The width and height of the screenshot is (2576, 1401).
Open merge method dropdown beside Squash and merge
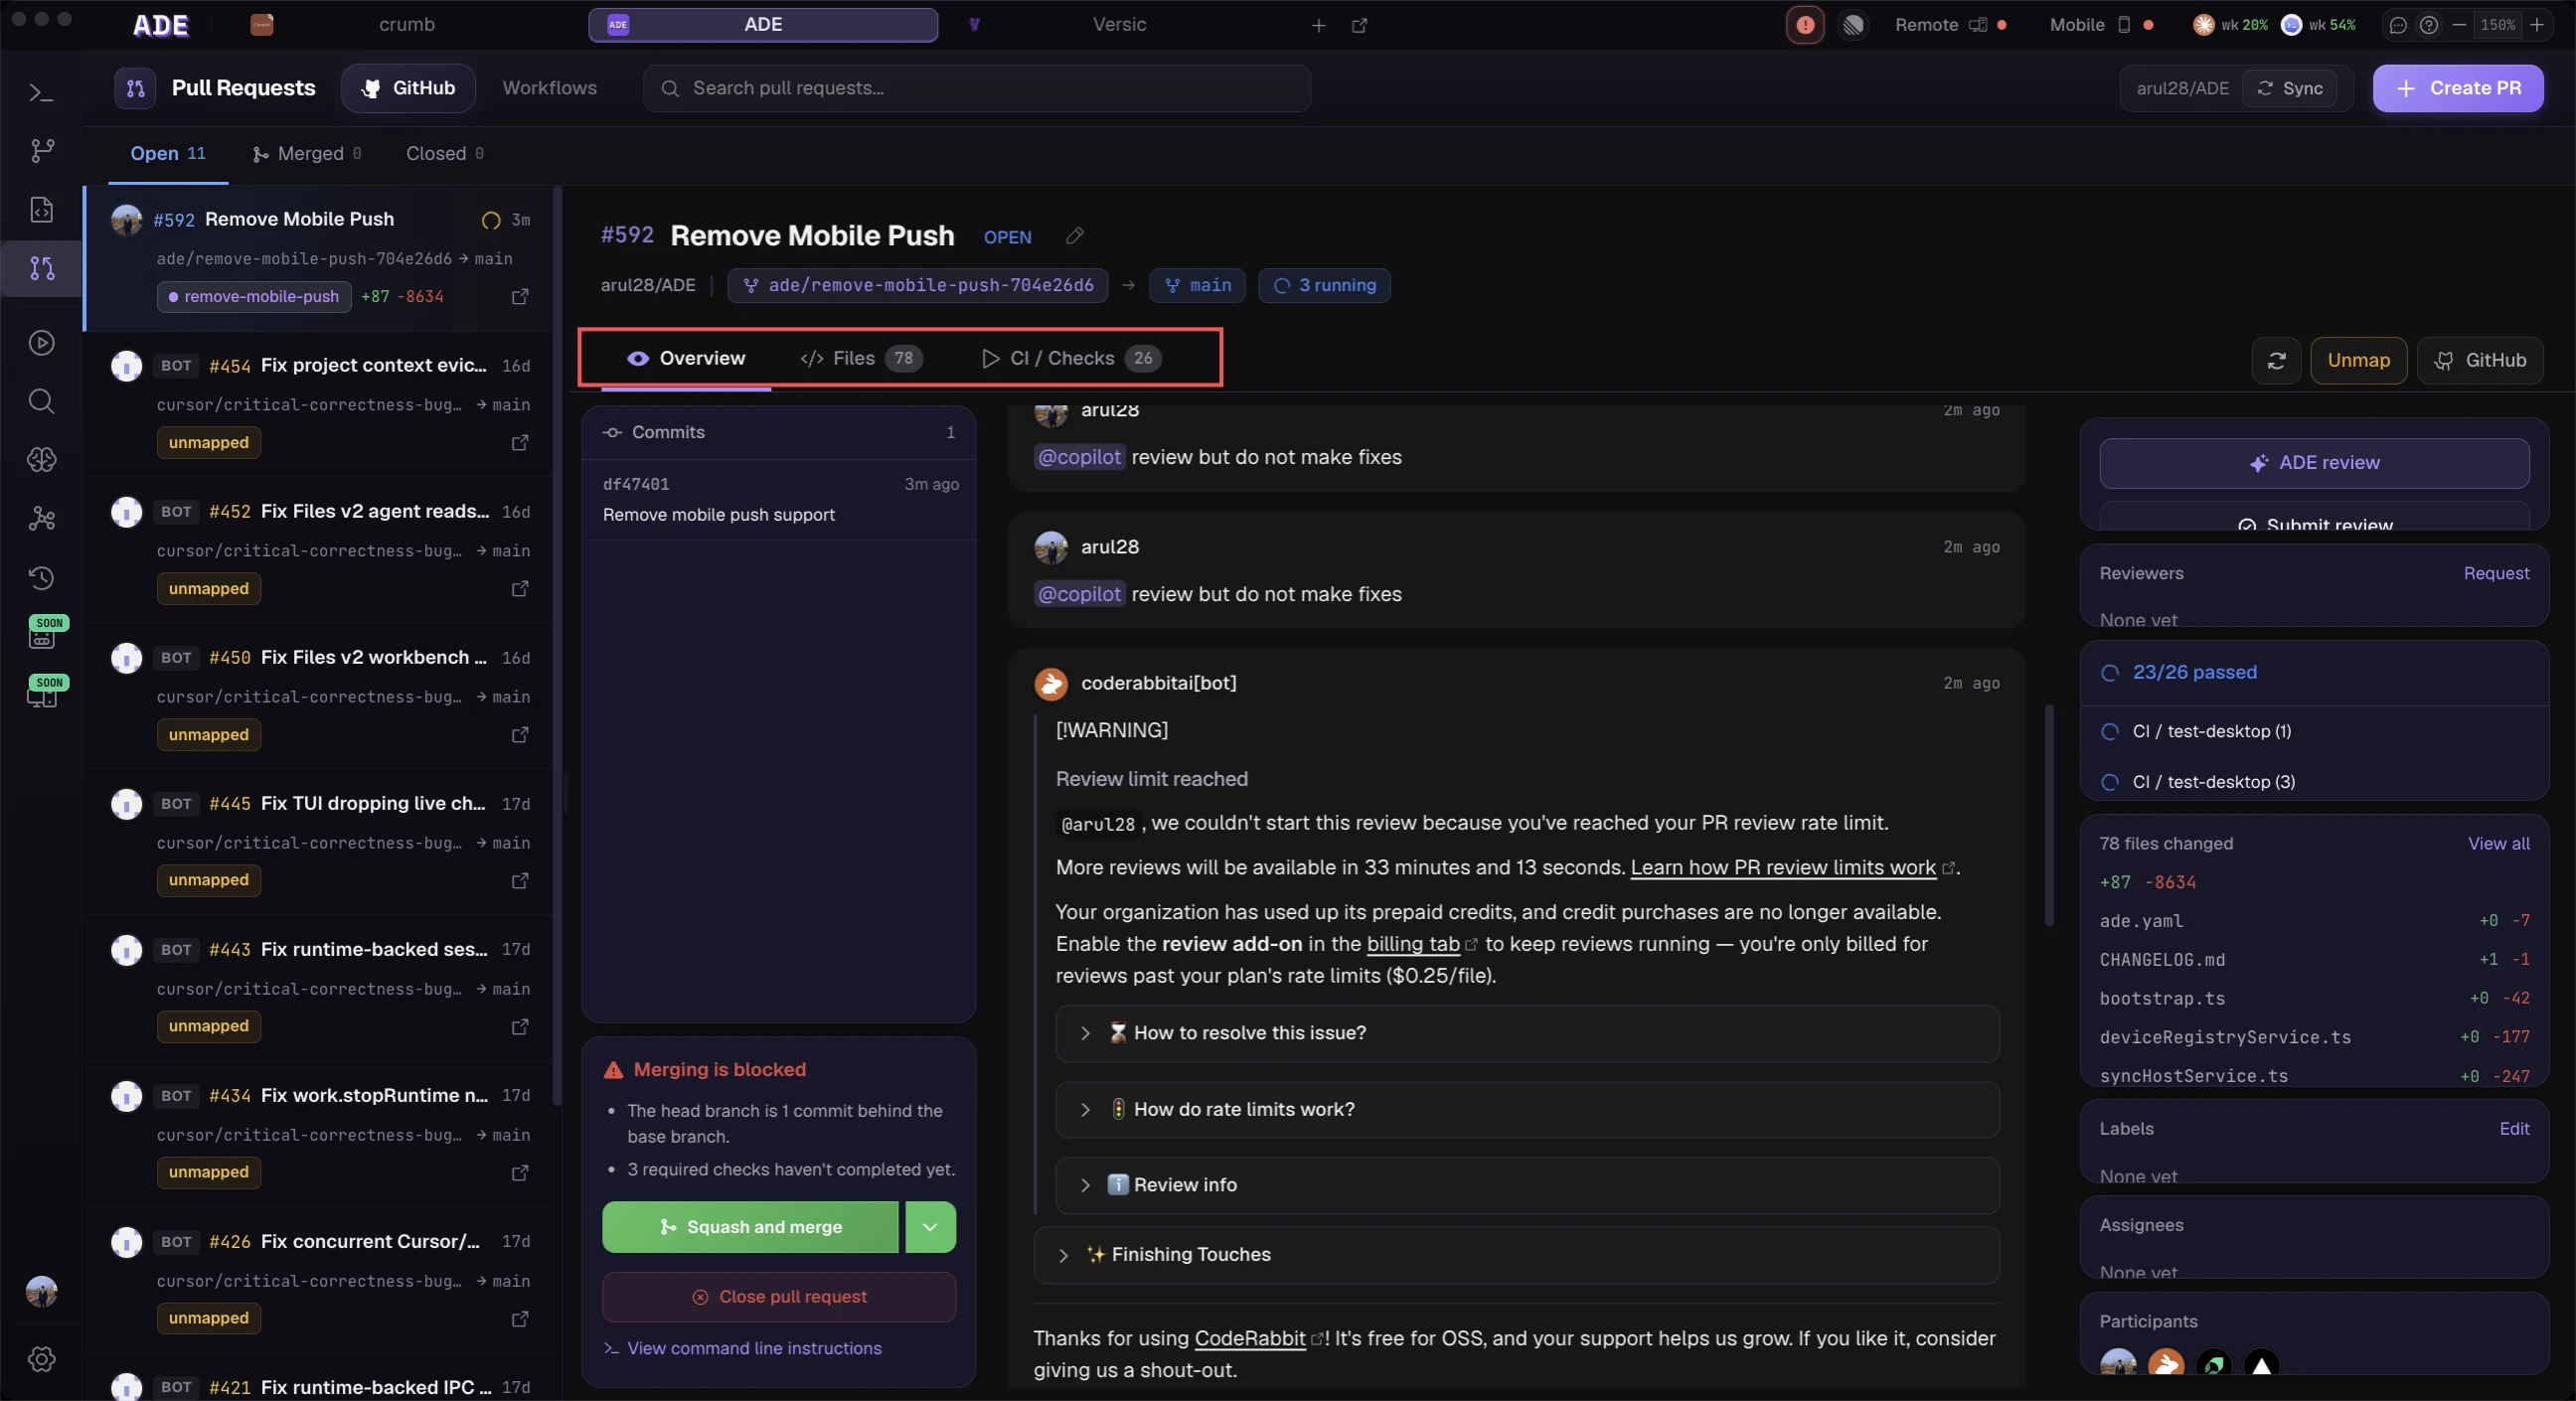[x=930, y=1227]
